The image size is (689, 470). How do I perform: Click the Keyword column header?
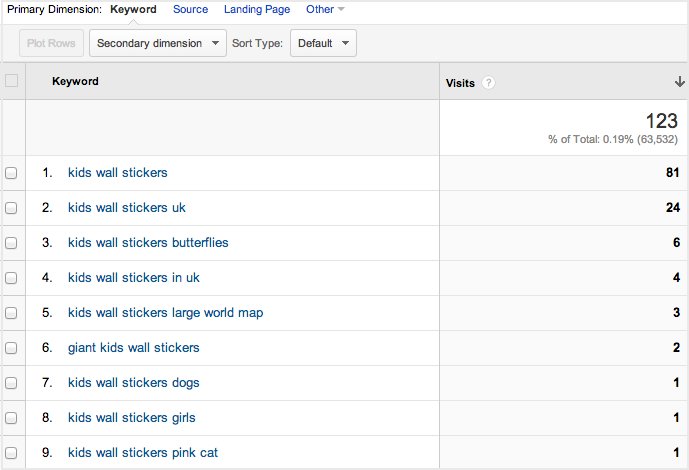tap(75, 81)
